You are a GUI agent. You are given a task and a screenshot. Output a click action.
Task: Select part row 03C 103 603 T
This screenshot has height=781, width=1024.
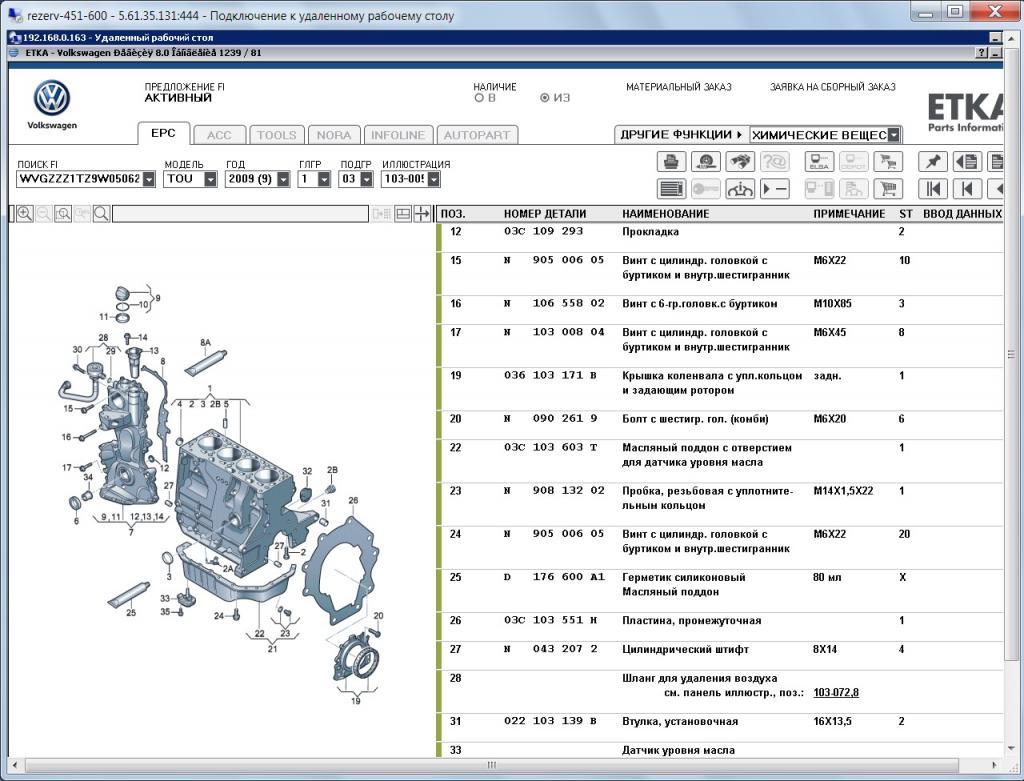coord(722,455)
